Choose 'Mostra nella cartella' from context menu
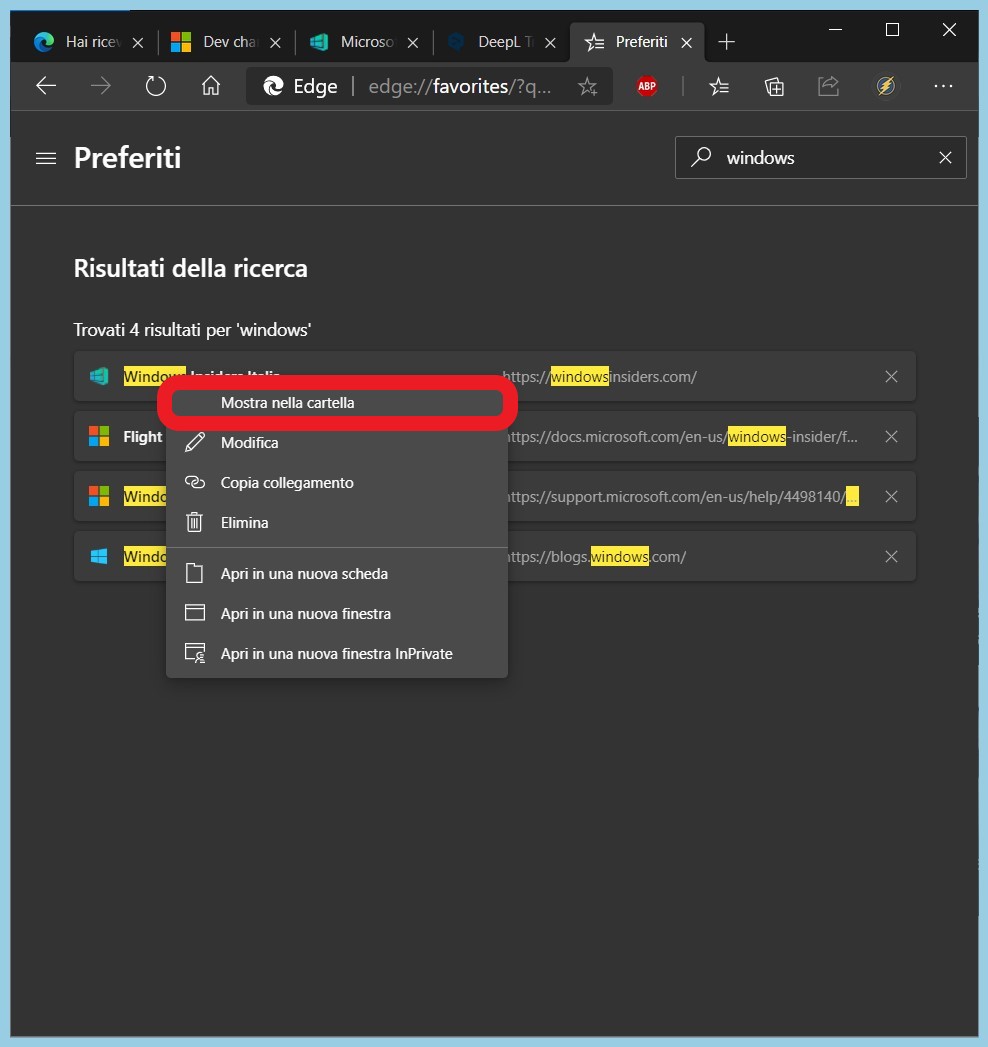 click(337, 403)
